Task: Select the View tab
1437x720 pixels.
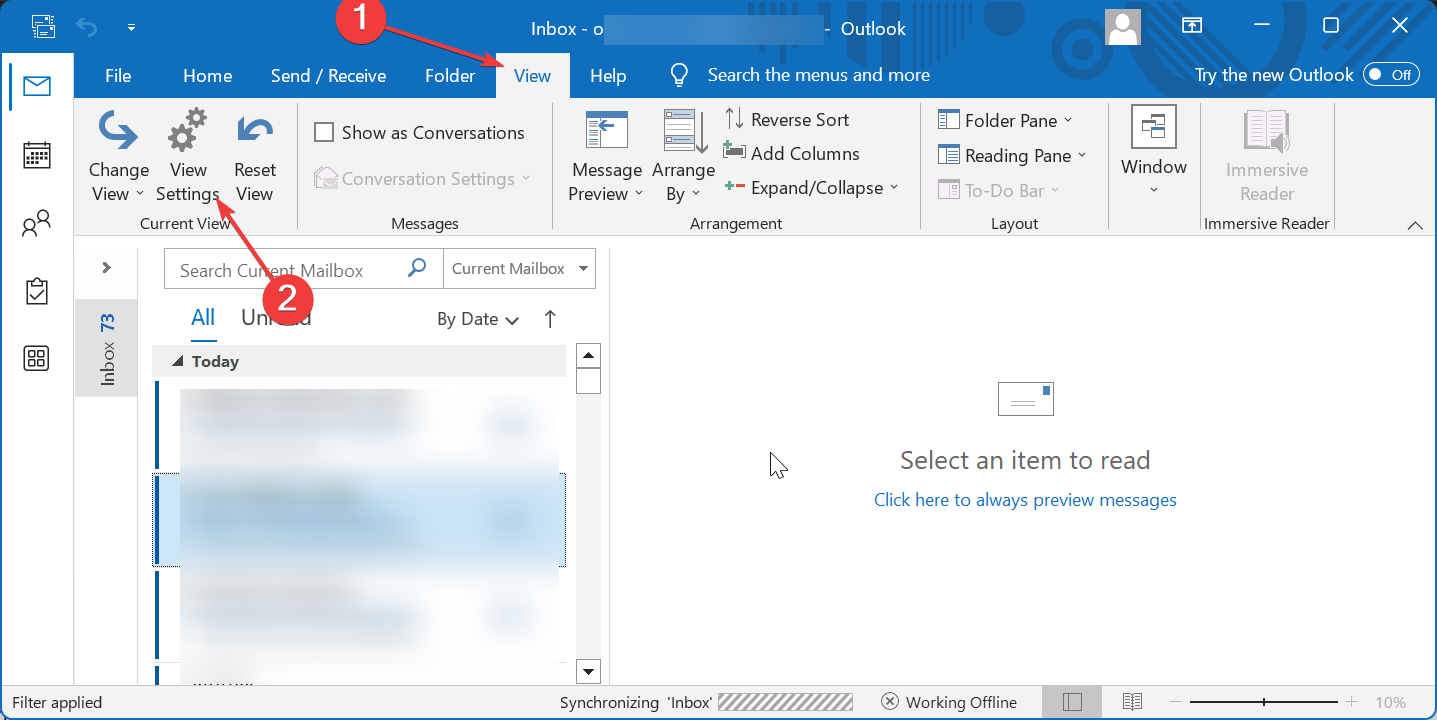Action: [x=532, y=76]
